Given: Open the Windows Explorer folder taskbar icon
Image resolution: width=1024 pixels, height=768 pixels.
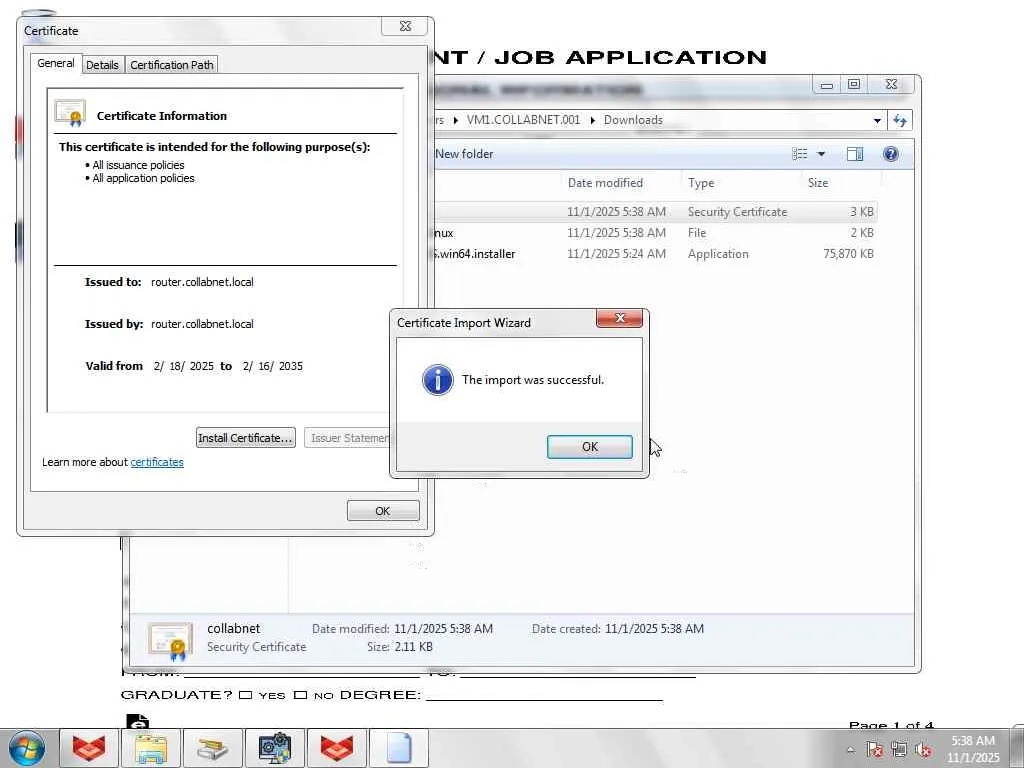Looking at the screenshot, I should pyautogui.click(x=150, y=748).
